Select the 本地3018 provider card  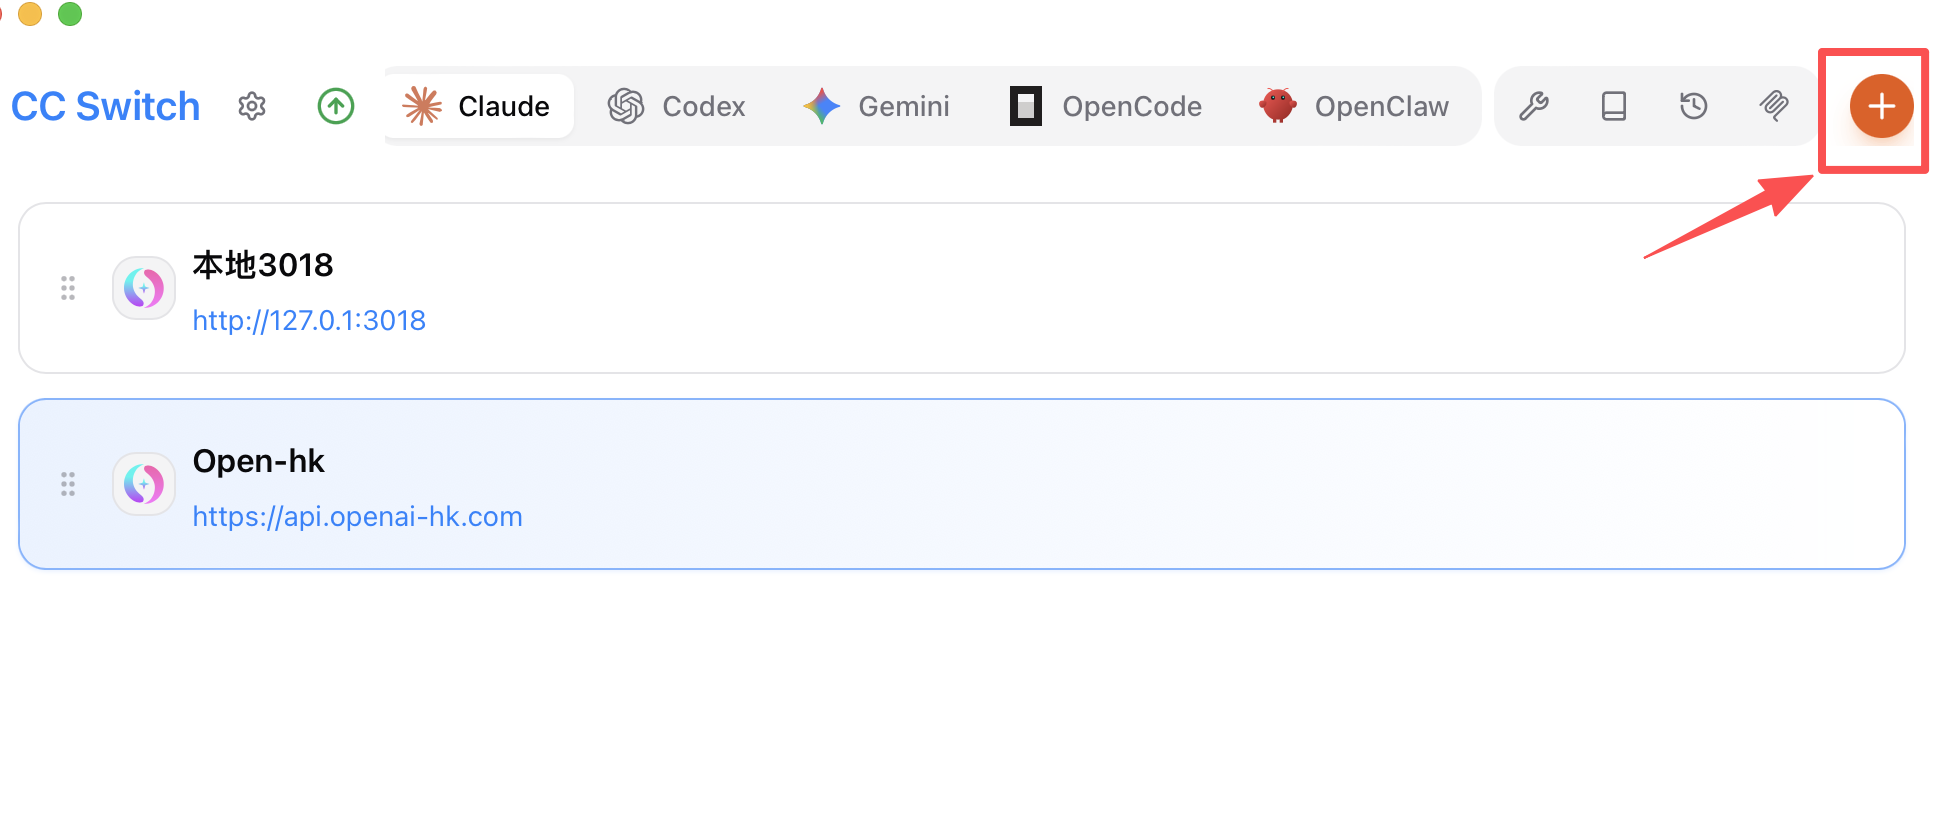pyautogui.click(x=1000, y=288)
